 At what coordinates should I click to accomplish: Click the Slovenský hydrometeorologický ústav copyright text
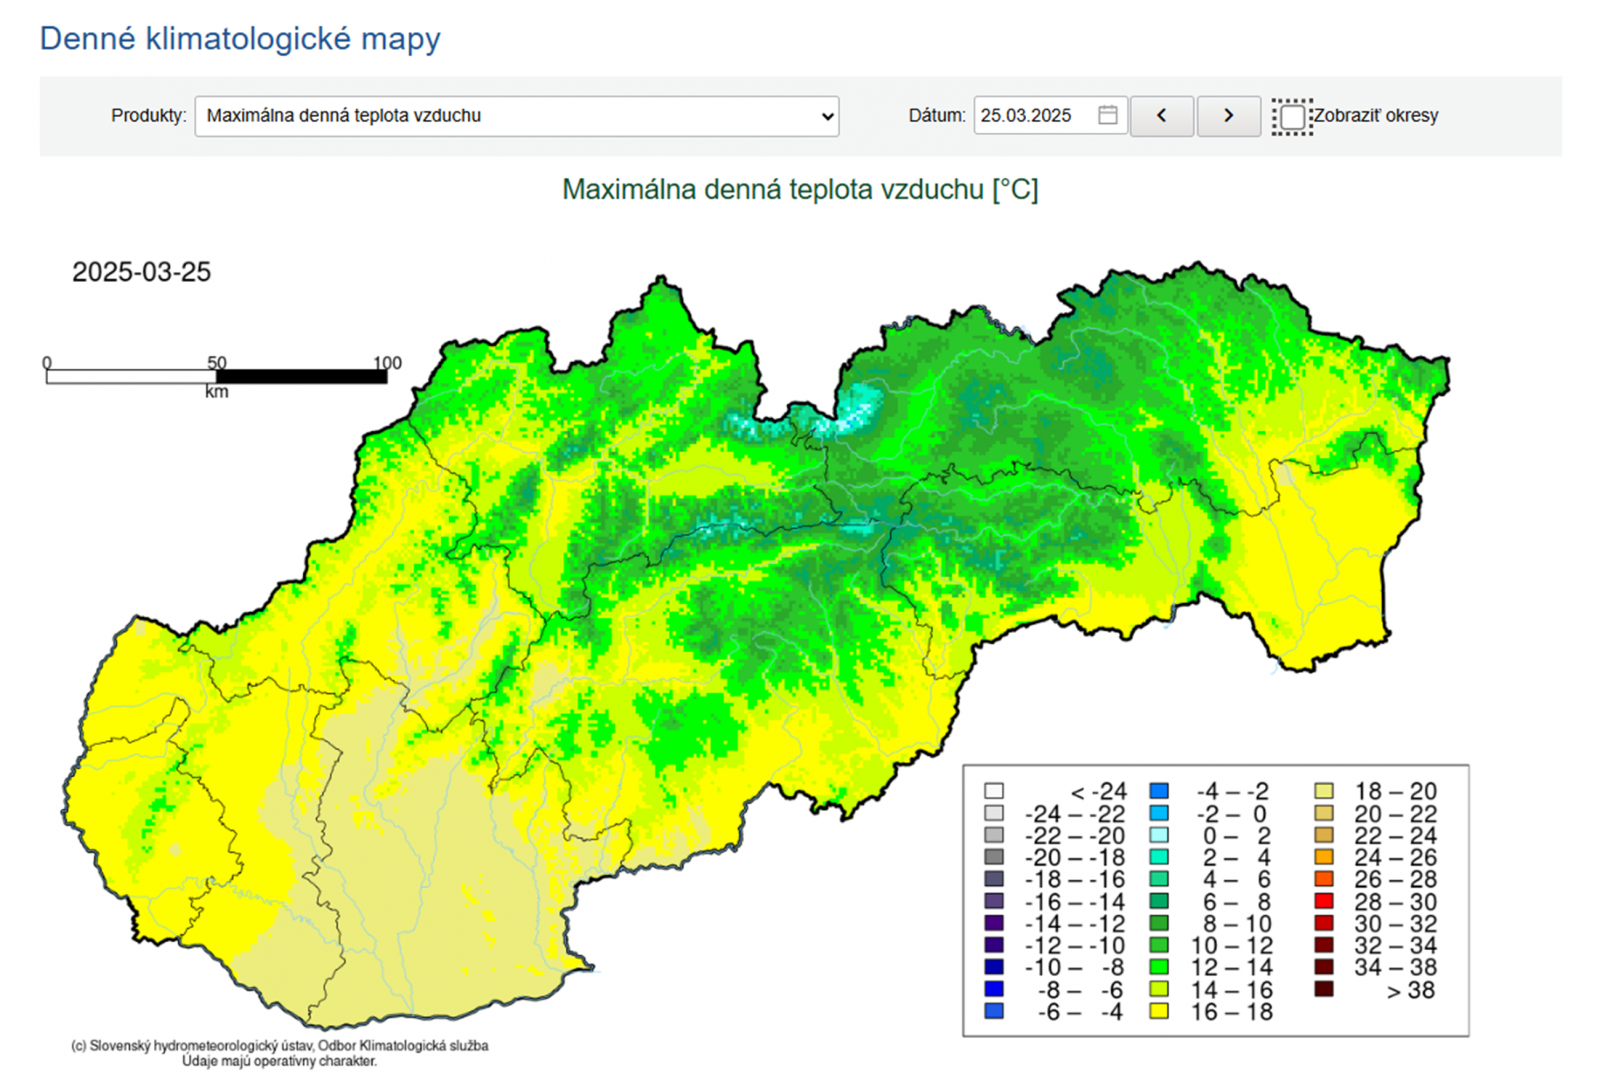coord(279,1046)
